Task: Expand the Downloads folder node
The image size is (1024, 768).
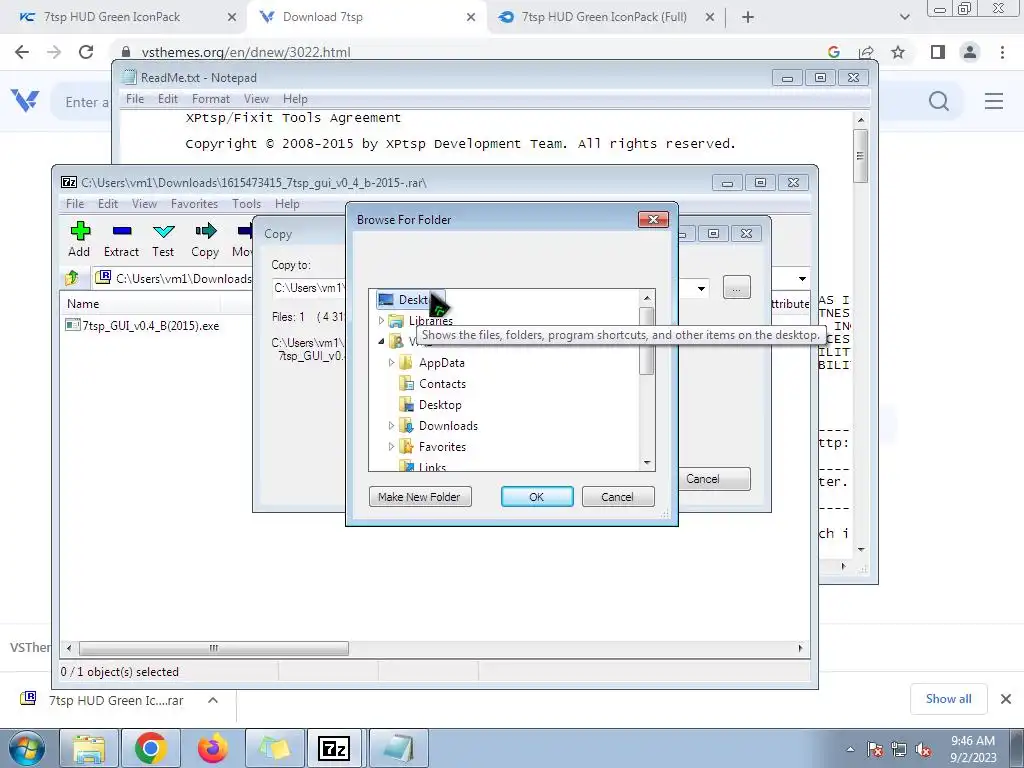Action: tap(391, 426)
